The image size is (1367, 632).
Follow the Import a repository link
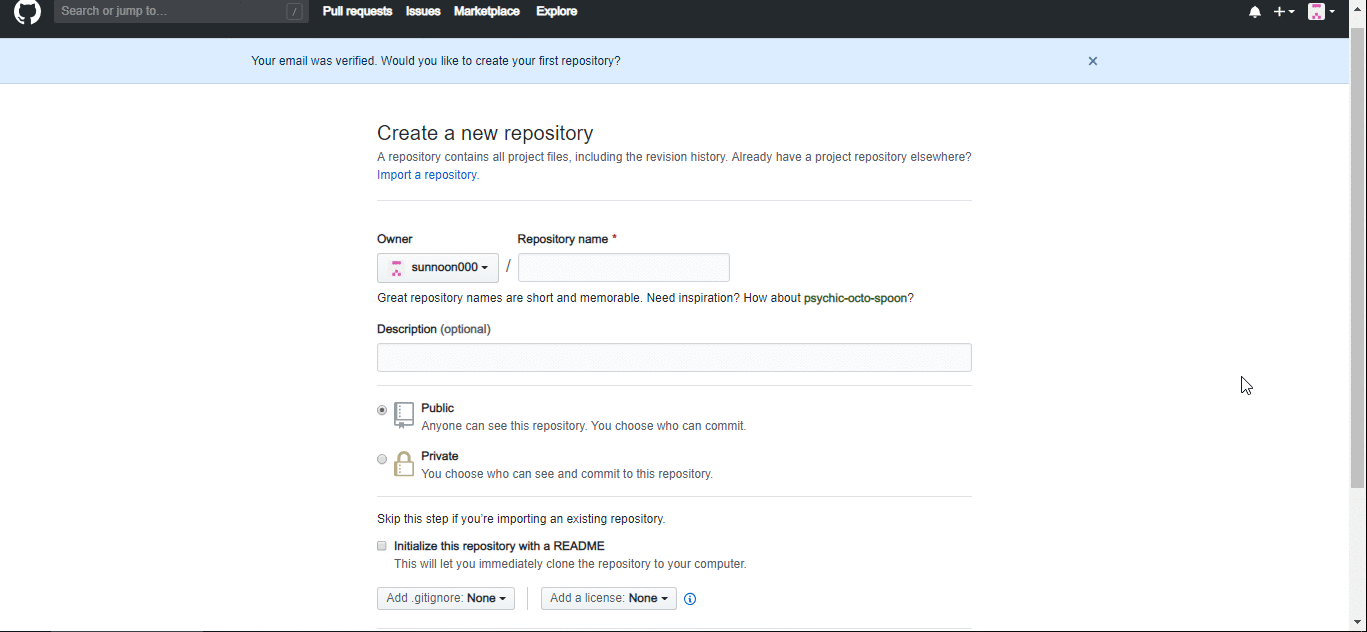click(427, 175)
